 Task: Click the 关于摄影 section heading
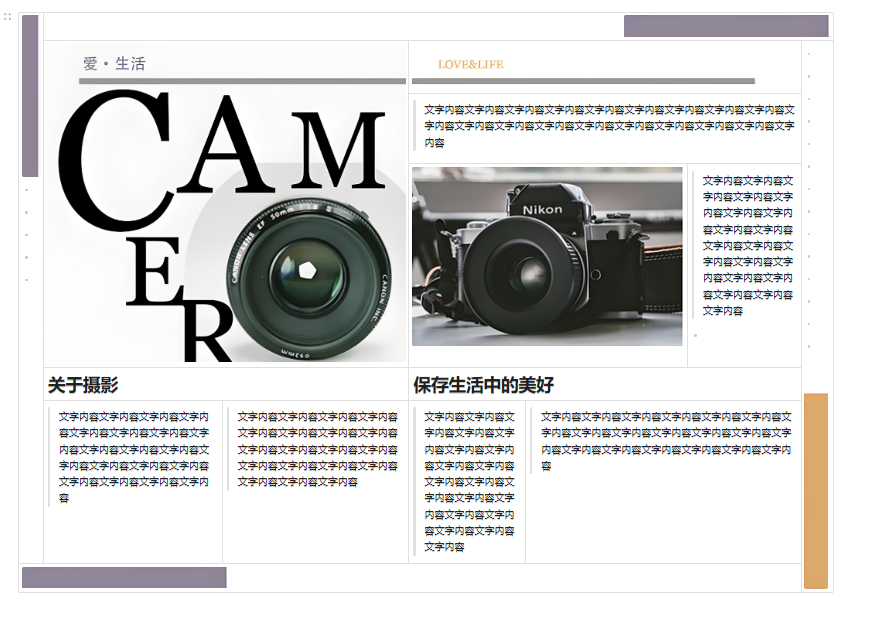tap(83, 385)
